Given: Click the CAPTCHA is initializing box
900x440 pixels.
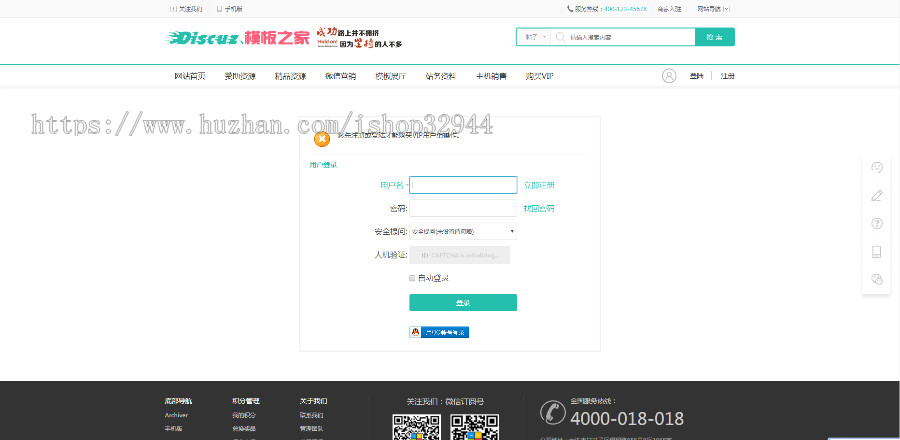Looking at the screenshot, I should click(x=460, y=255).
